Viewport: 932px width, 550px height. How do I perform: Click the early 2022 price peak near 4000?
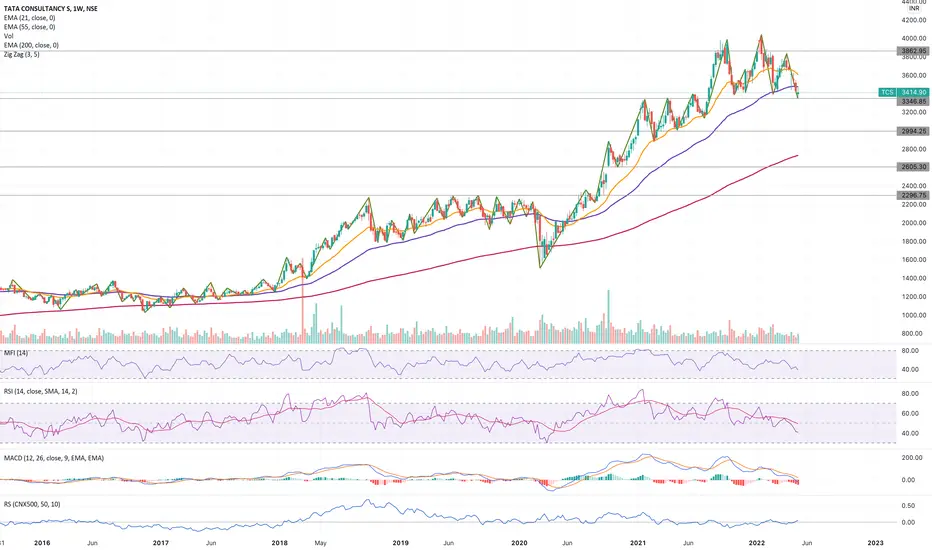click(761, 36)
